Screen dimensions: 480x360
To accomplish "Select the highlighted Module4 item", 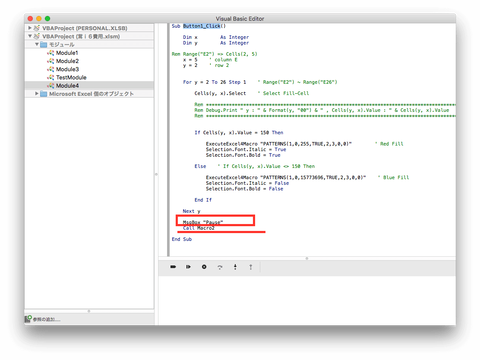I will click(89, 86).
